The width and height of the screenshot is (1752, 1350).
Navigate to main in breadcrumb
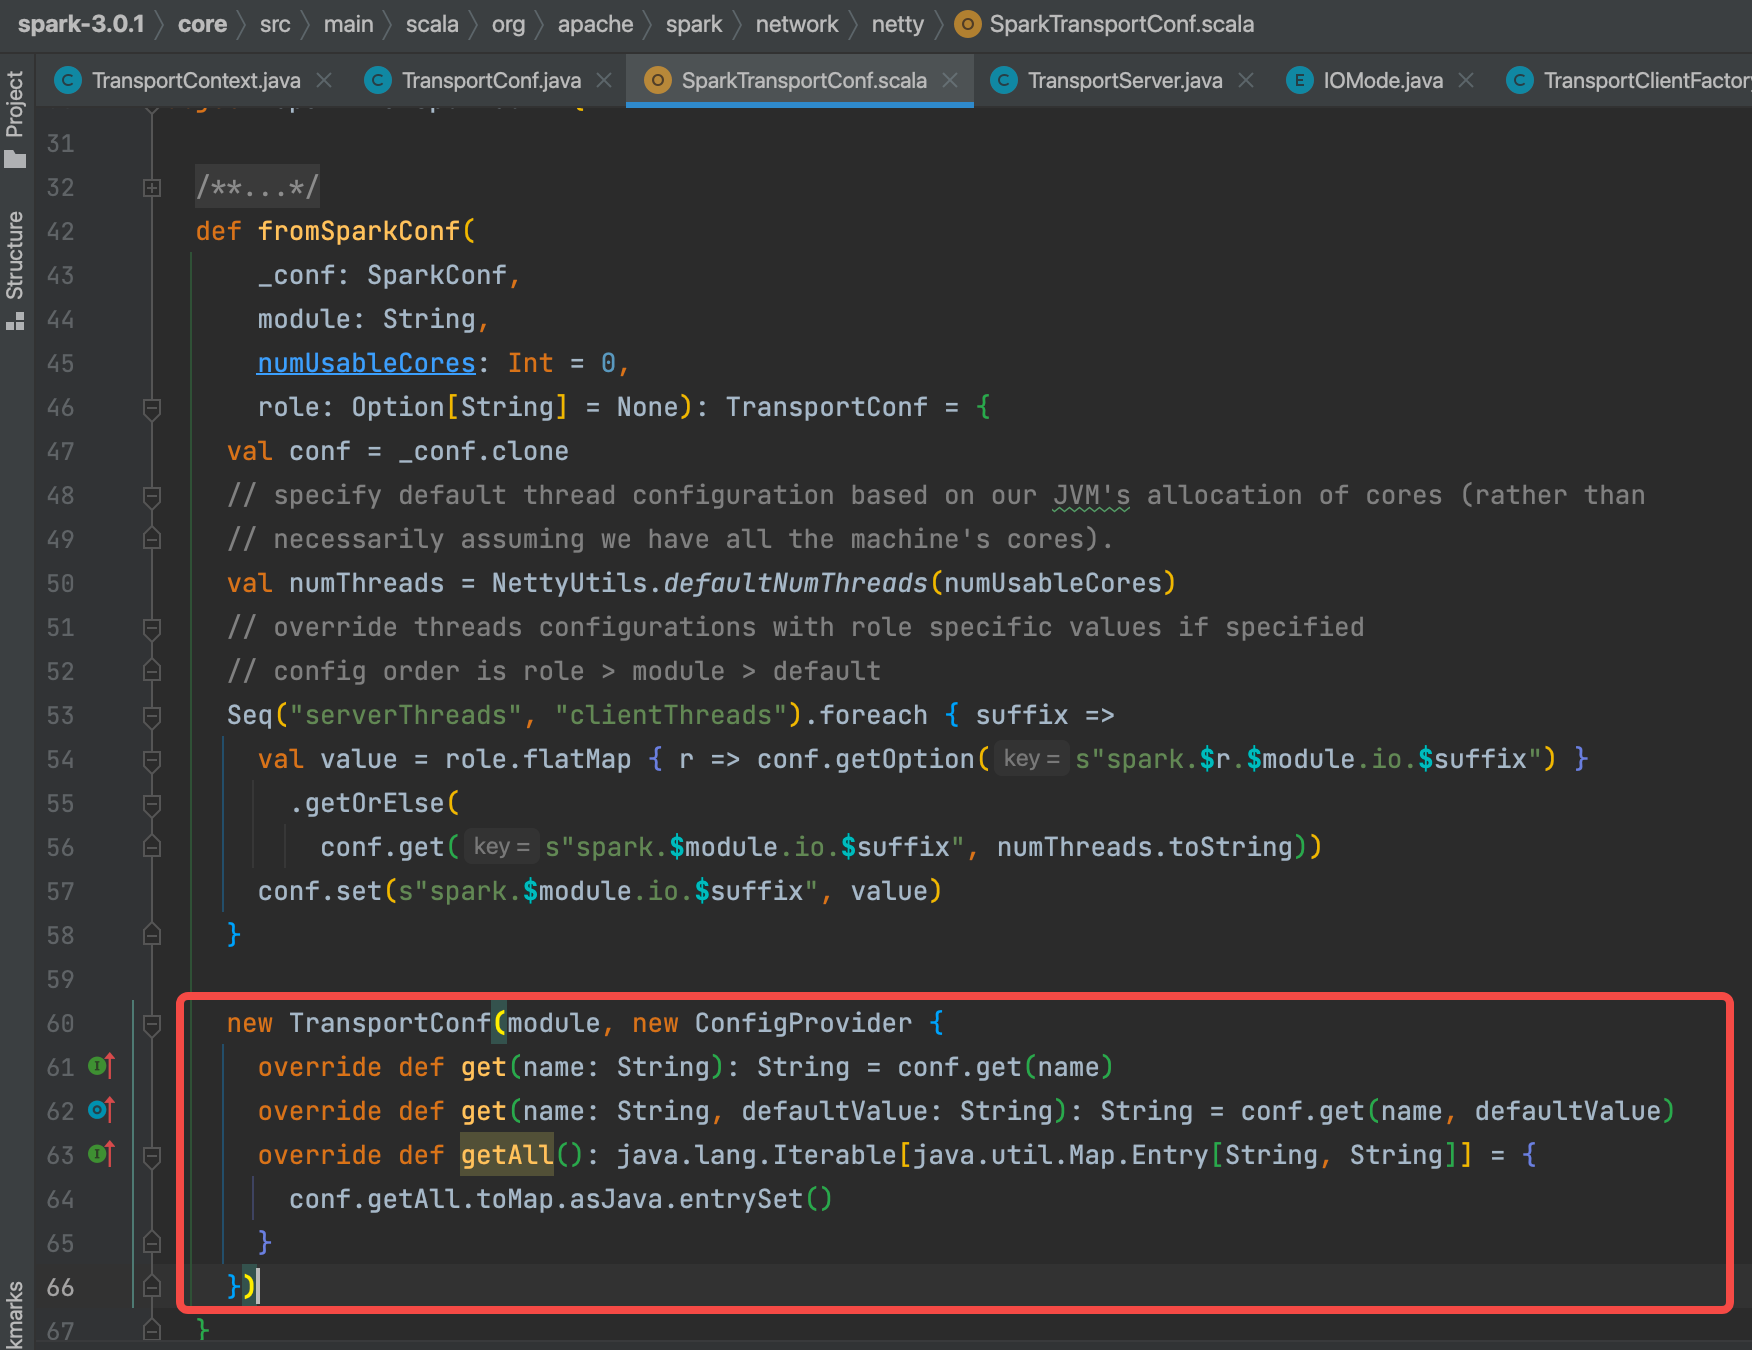pyautogui.click(x=348, y=24)
